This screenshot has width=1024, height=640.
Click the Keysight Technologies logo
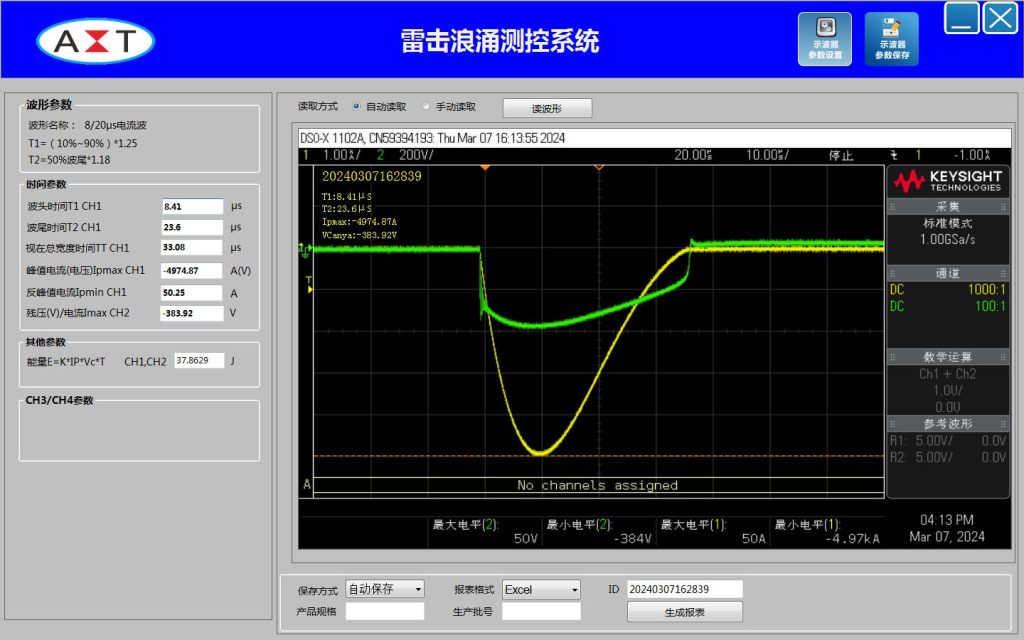pos(947,181)
